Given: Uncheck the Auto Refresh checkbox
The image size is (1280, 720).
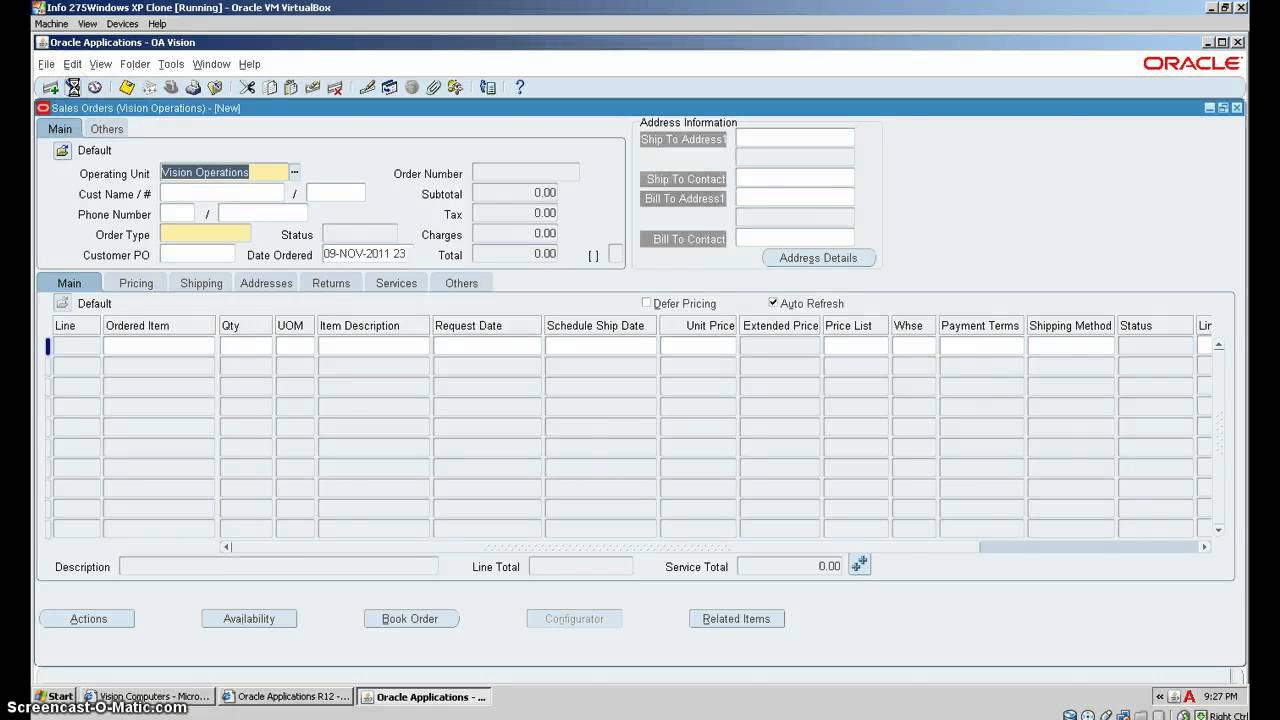Looking at the screenshot, I should (773, 302).
